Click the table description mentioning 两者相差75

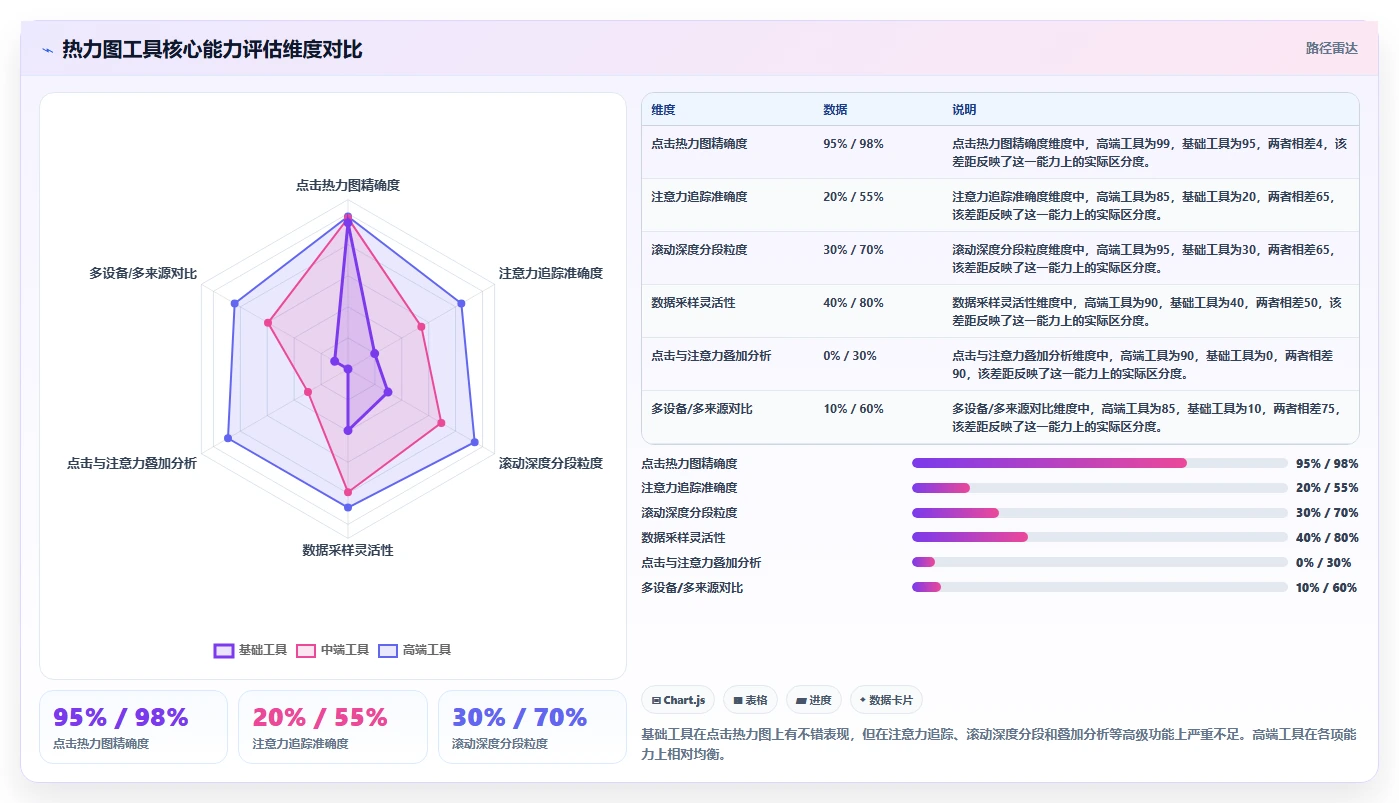[x=1146, y=417]
